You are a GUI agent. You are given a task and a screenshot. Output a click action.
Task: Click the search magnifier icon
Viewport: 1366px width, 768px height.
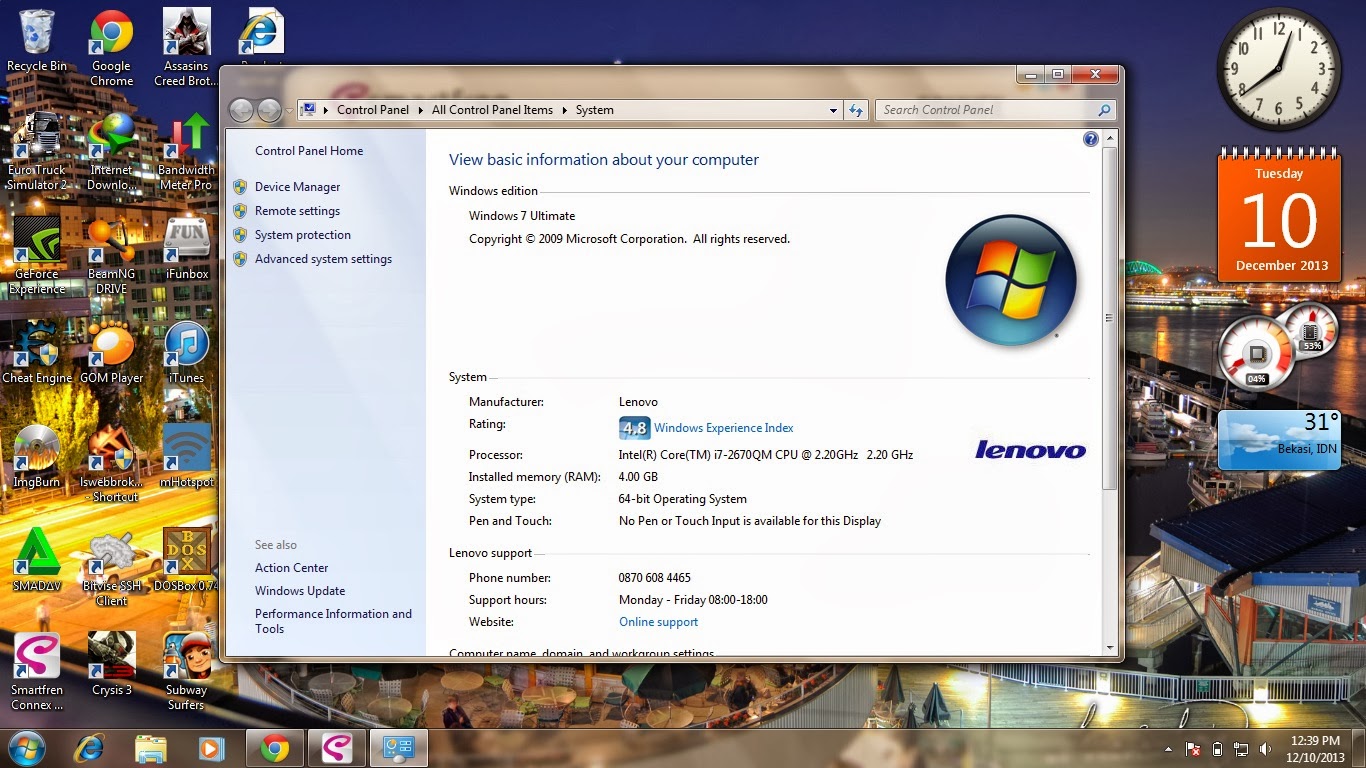tap(1104, 110)
